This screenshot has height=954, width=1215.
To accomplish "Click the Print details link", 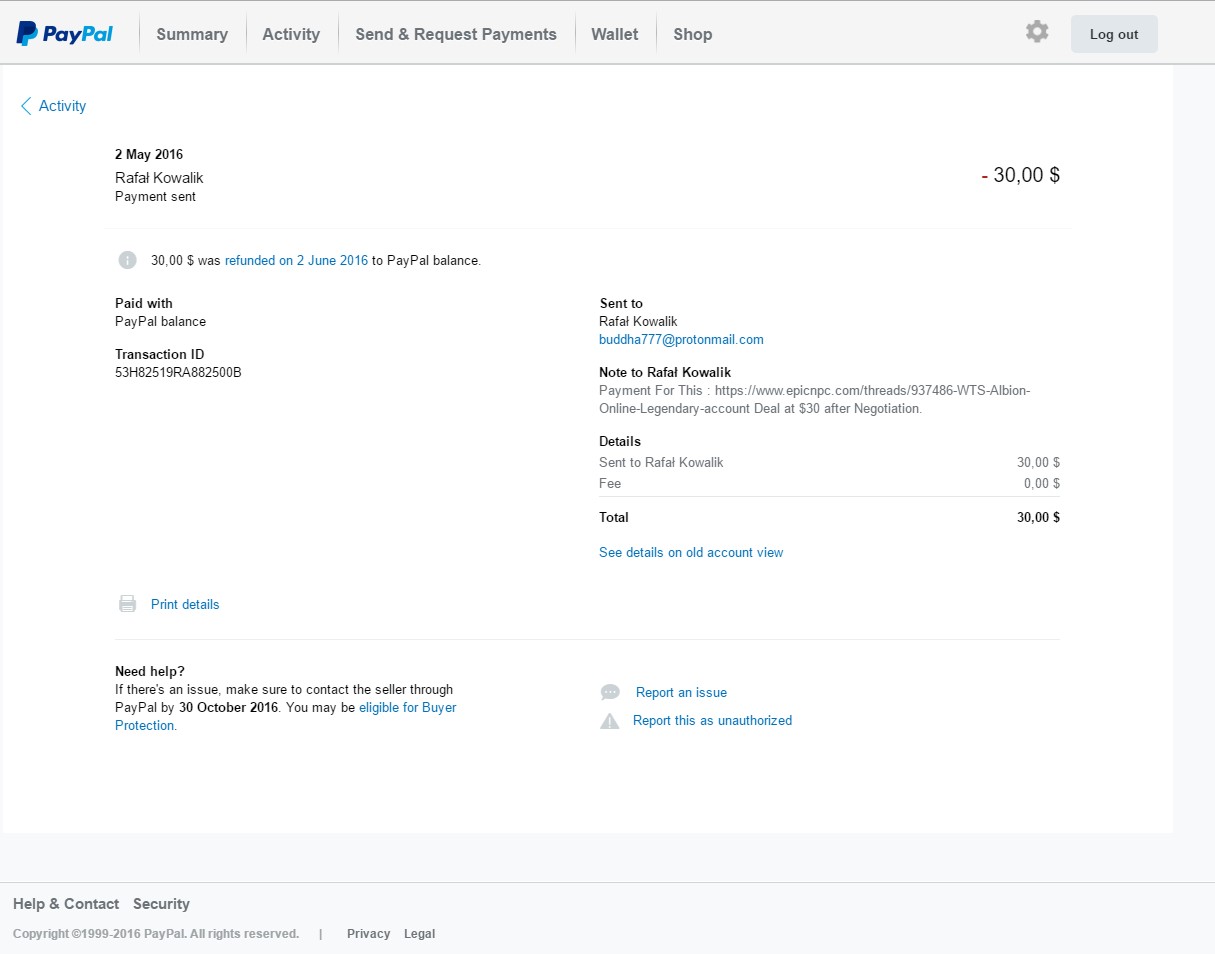I will pyautogui.click(x=185, y=604).
